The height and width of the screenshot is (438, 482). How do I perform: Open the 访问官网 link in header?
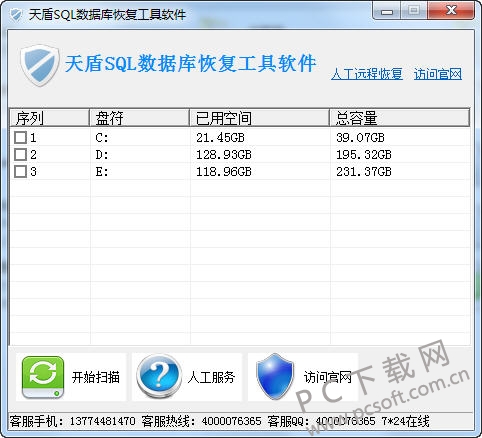click(438, 74)
